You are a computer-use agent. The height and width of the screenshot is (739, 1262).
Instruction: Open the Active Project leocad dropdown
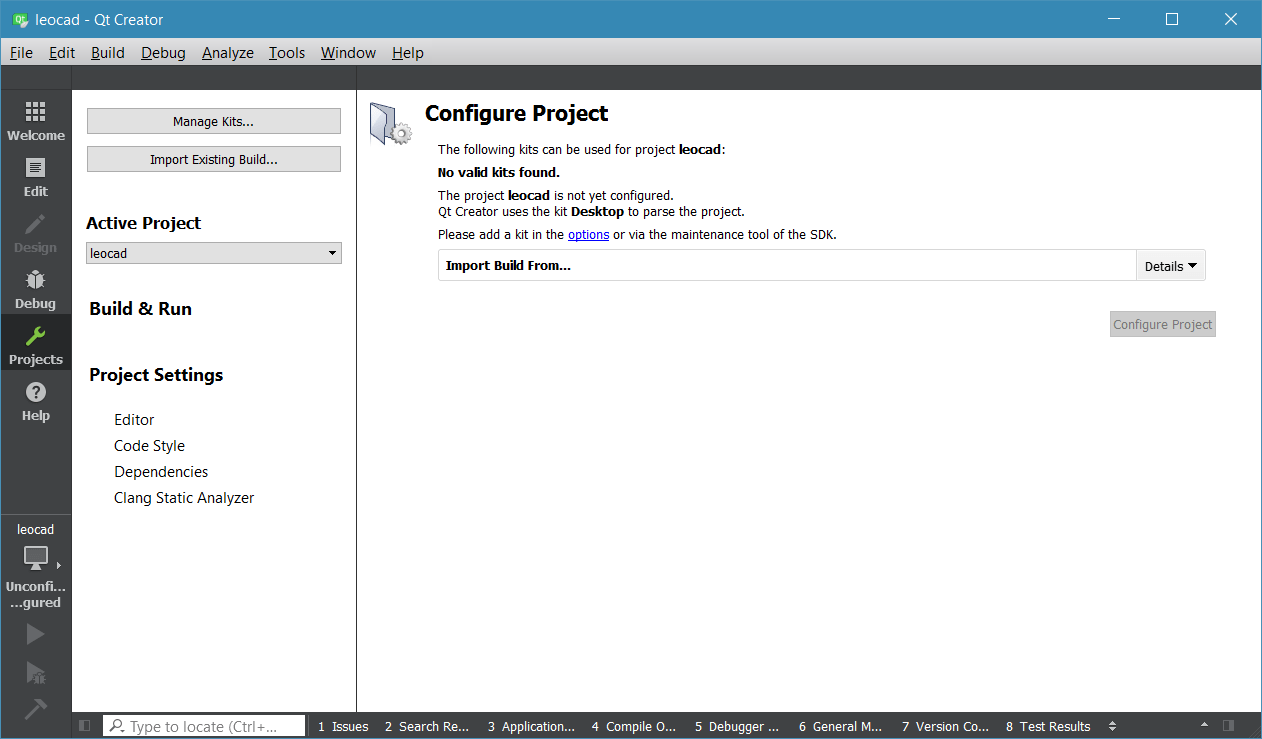coord(214,253)
